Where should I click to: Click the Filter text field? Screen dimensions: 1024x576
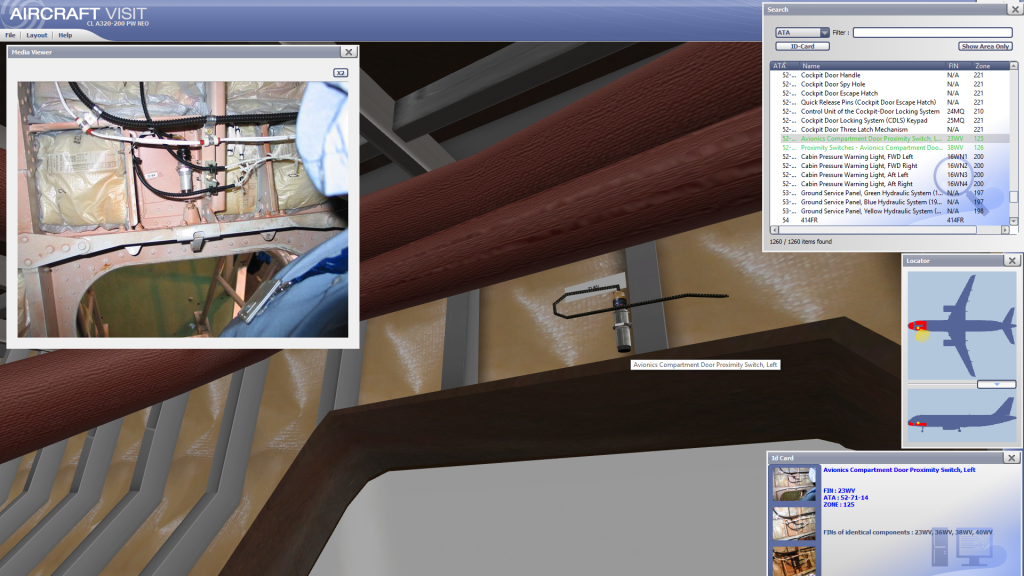(932, 32)
